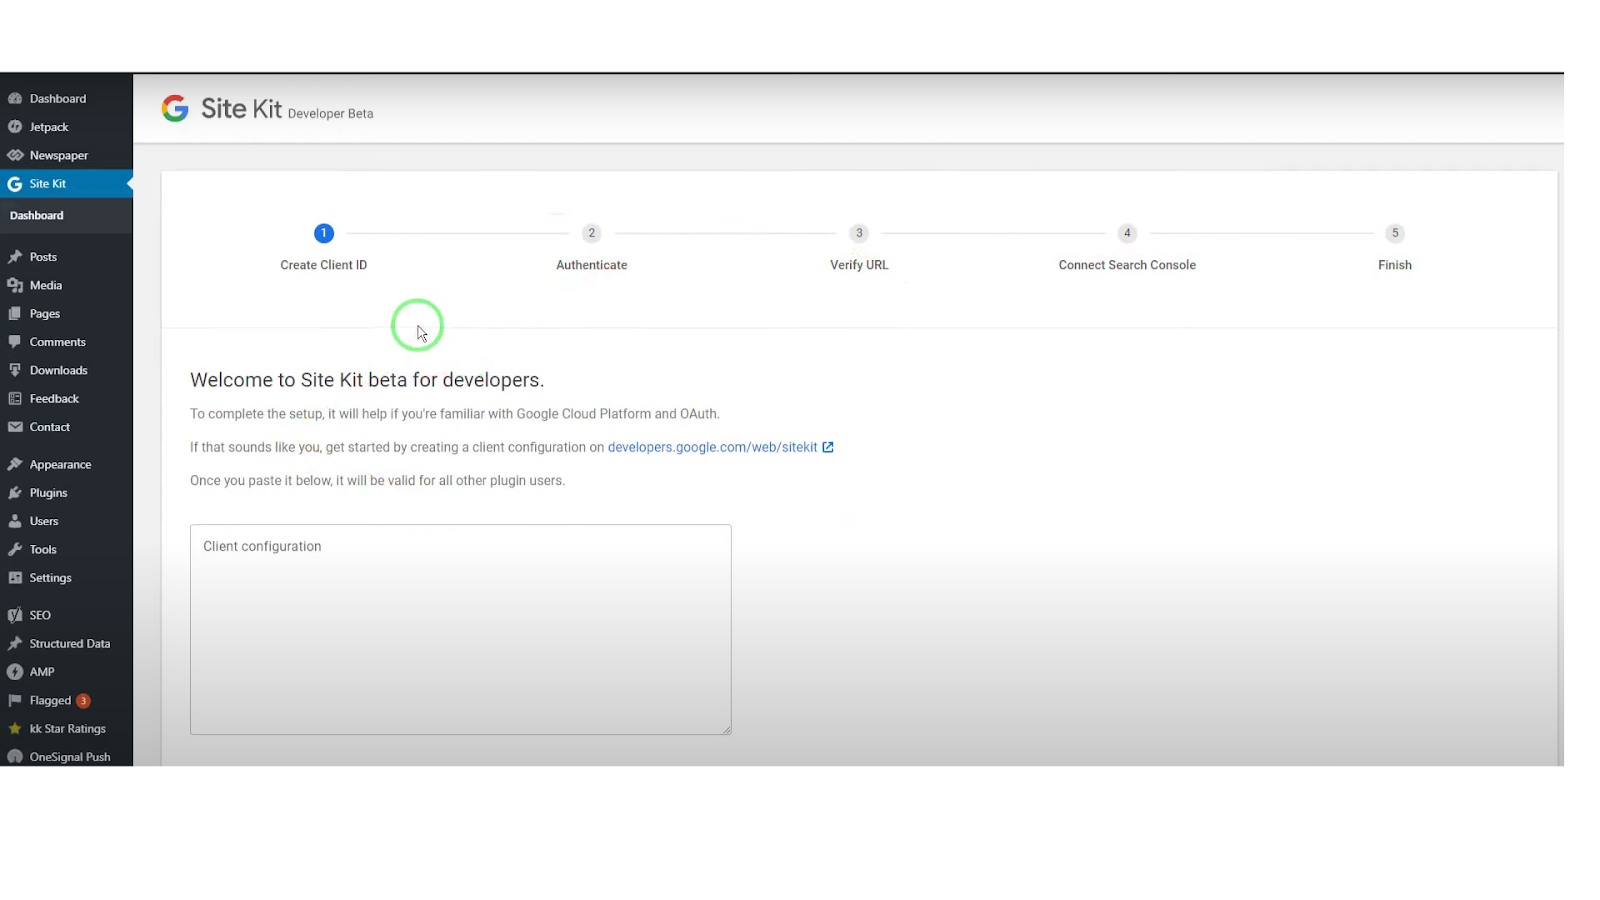Click the Users person icon
This screenshot has width=1600, height=900.
coord(15,521)
